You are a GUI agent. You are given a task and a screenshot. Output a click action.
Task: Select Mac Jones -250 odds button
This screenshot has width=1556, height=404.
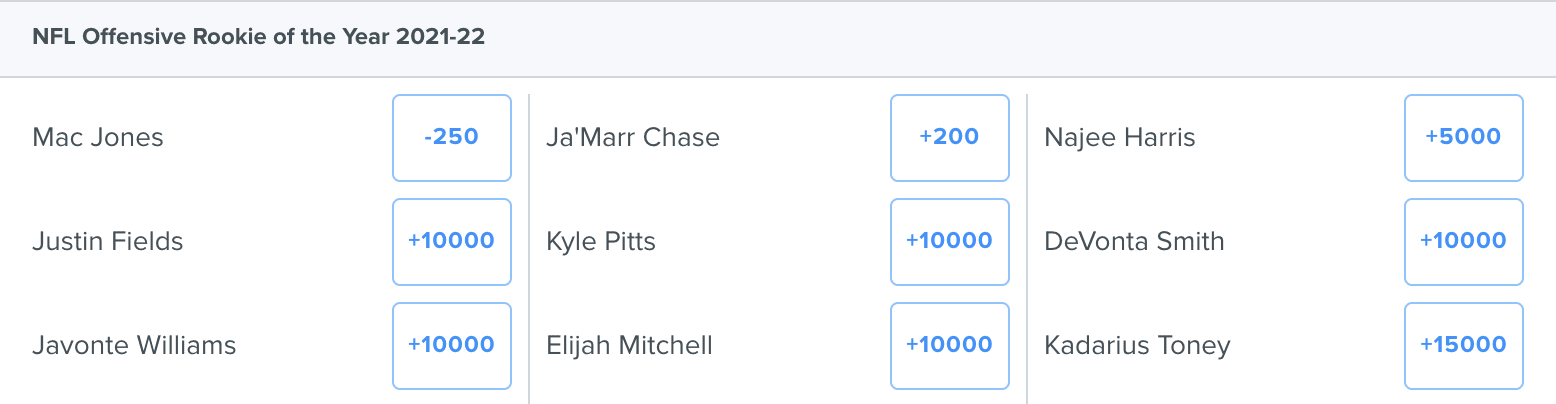click(452, 138)
